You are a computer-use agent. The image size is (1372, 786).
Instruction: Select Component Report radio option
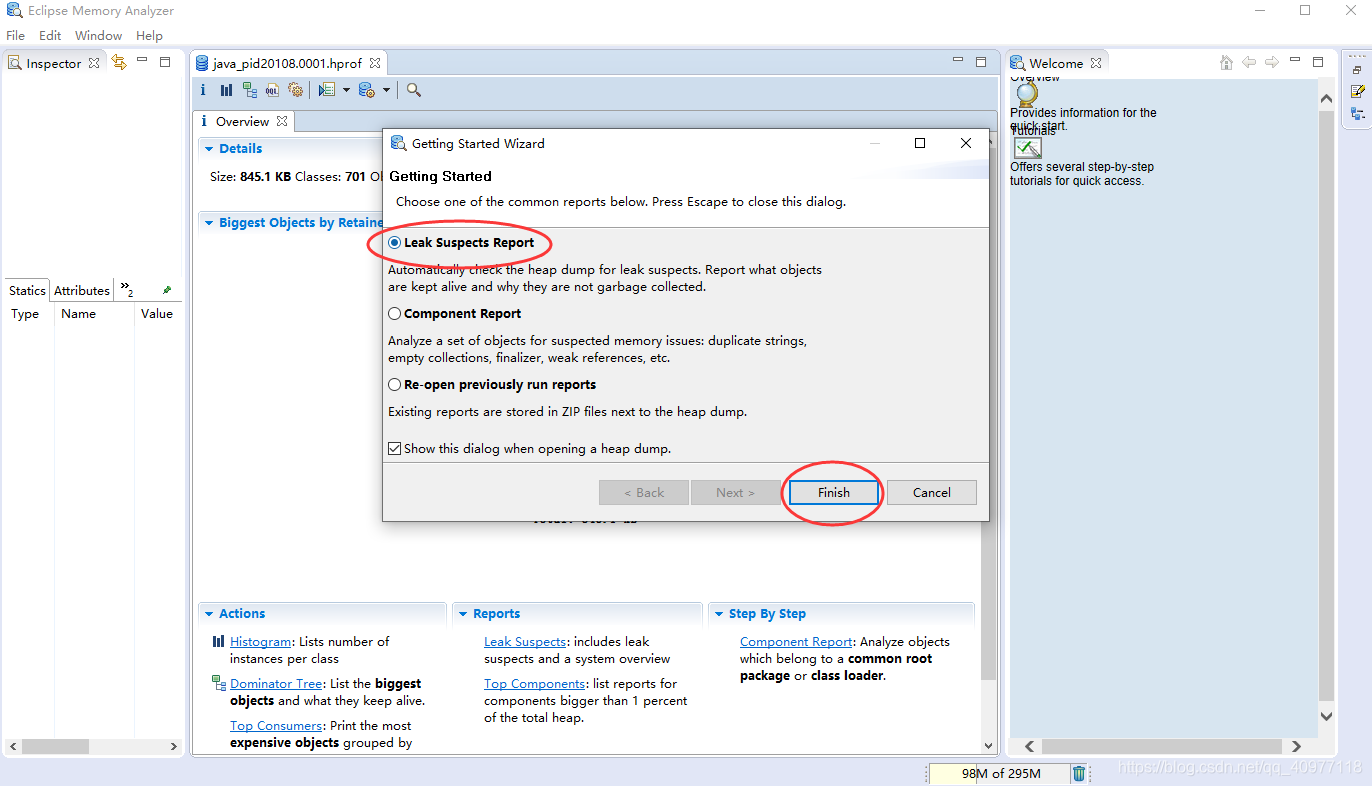click(395, 314)
